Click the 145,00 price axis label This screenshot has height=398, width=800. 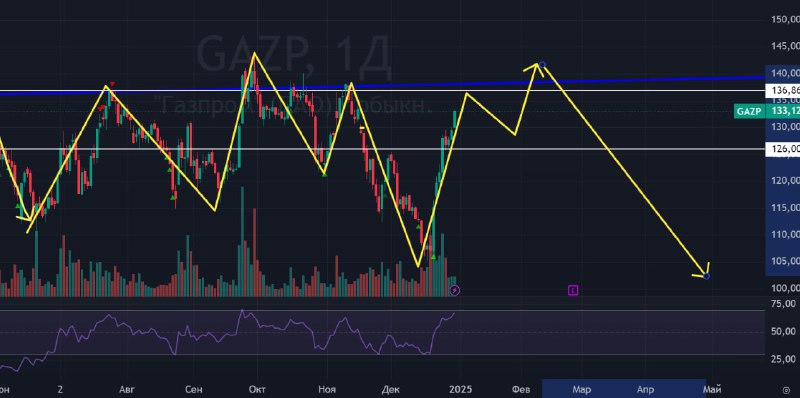coord(786,46)
